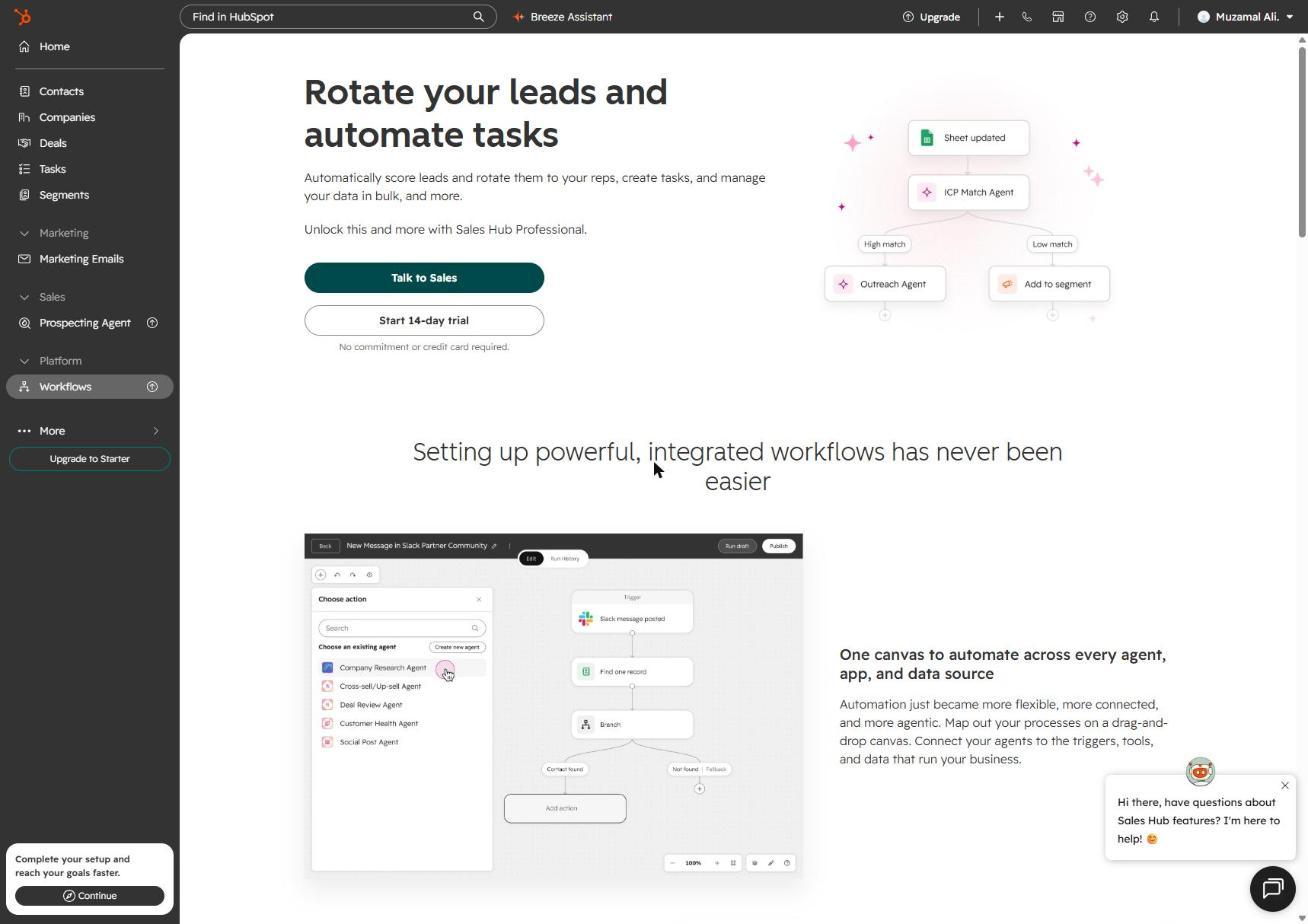Click upgrade arrow icon beside Workflows
The image size is (1308, 924).
(153, 387)
